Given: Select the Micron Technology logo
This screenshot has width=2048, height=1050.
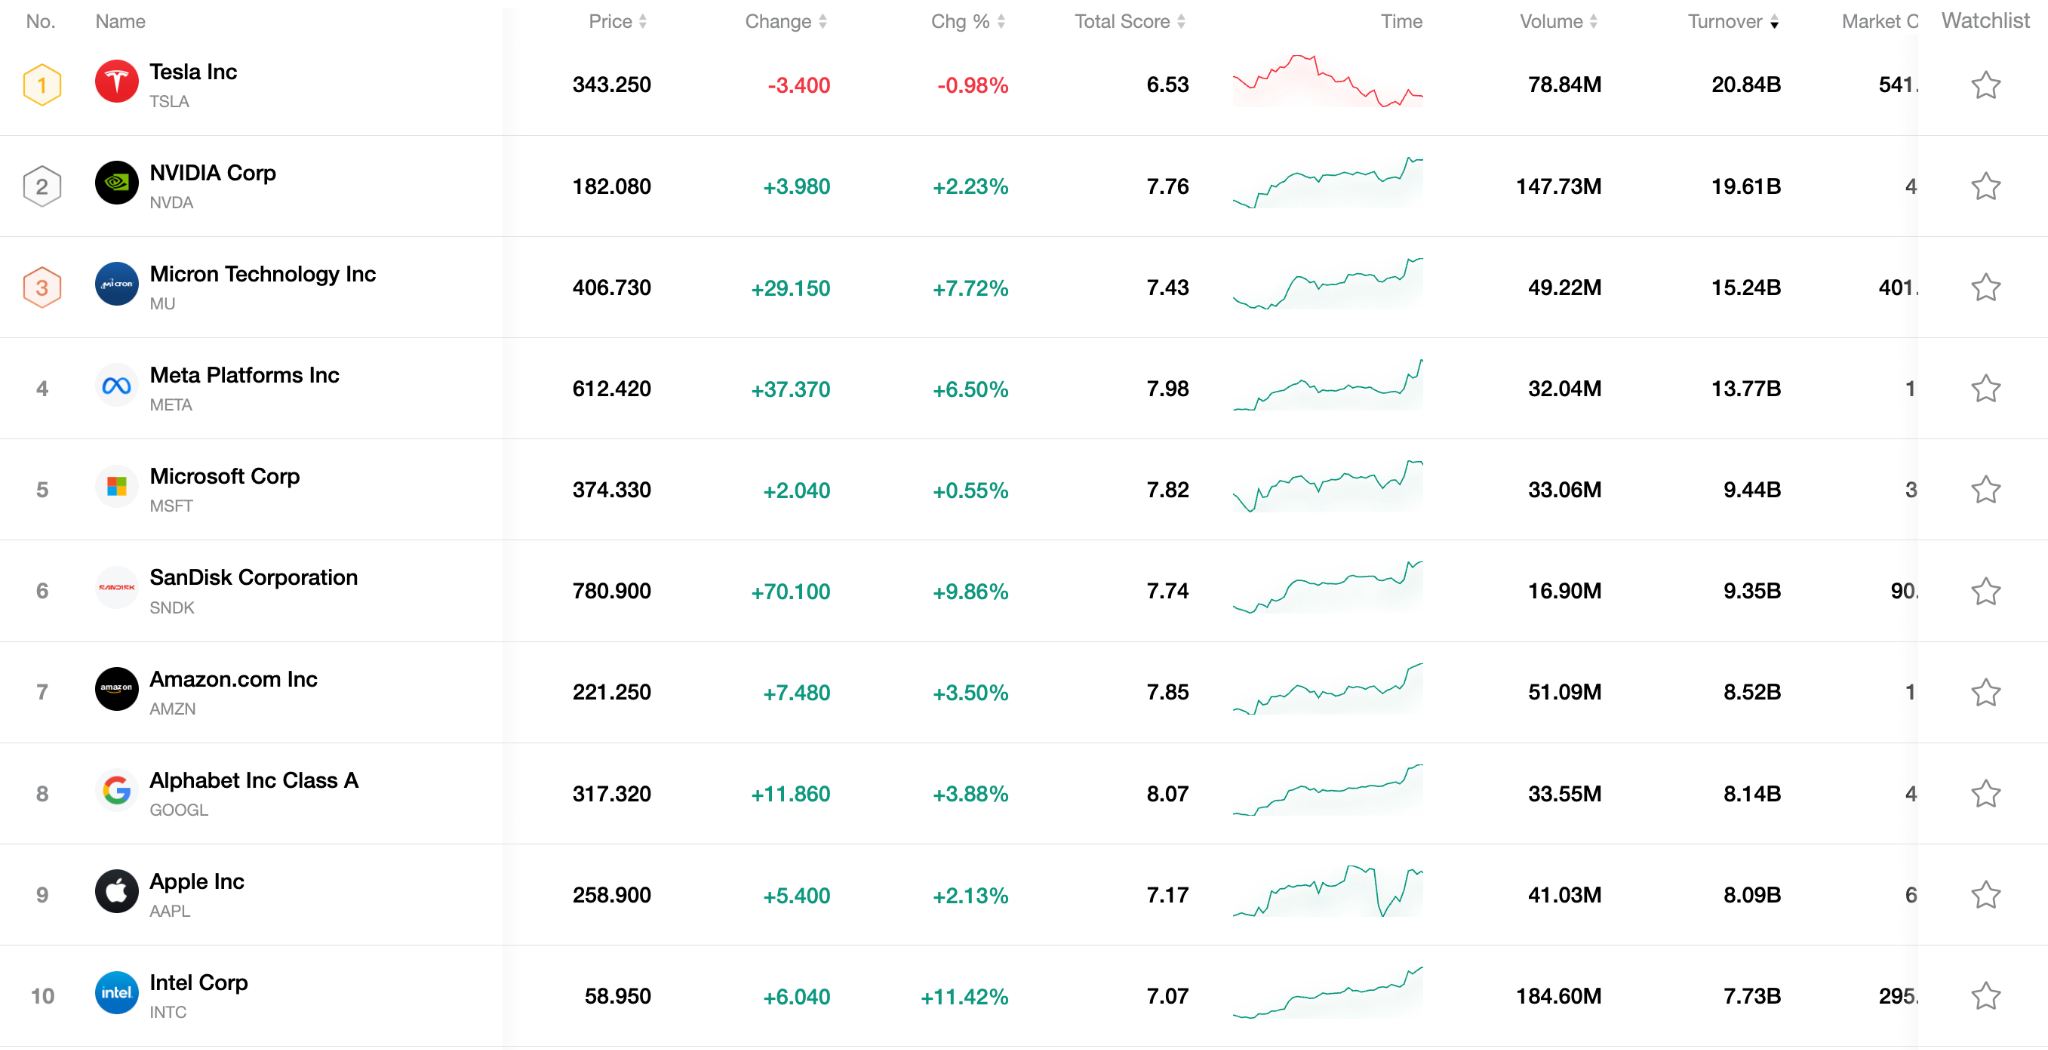Looking at the screenshot, I should pos(117,286).
